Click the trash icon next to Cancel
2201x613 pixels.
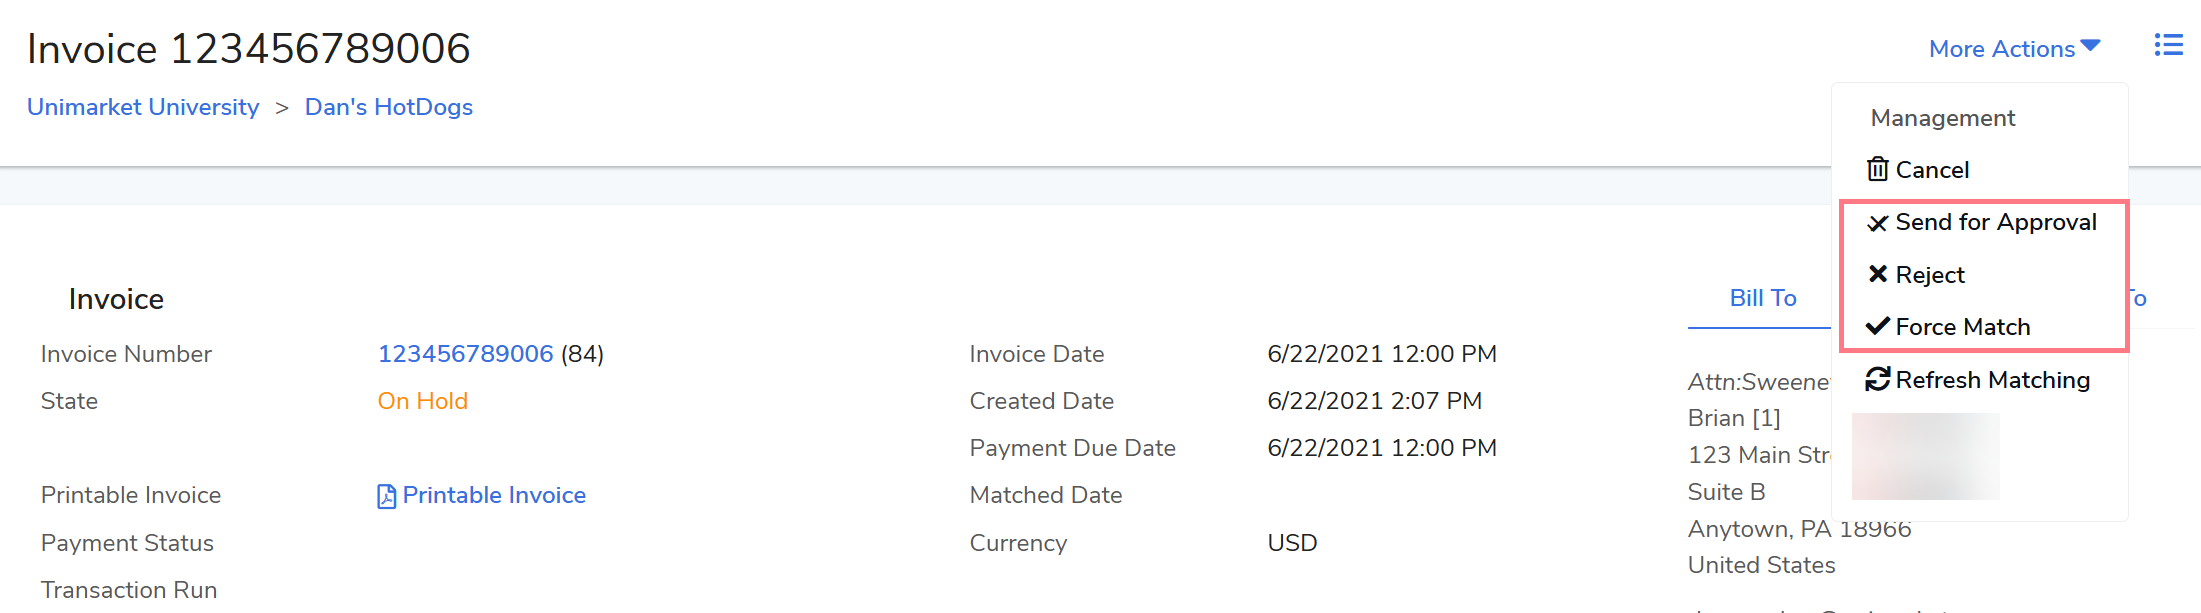(1878, 170)
